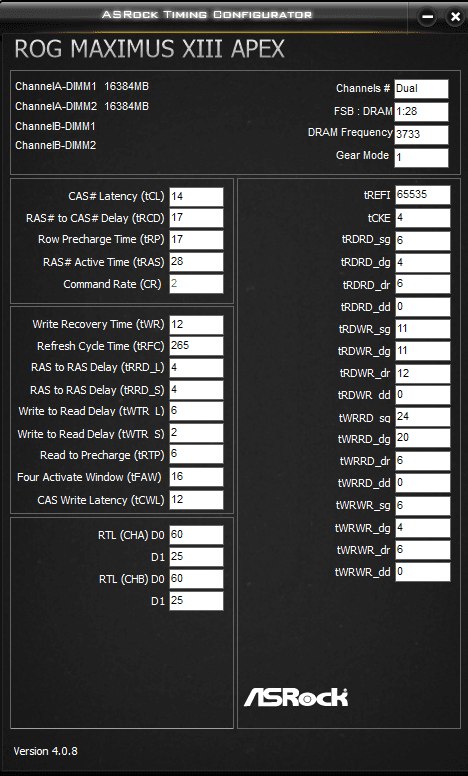Select the CAS Write Latency (tCWL) field
The width and height of the screenshot is (468, 776).
point(196,500)
